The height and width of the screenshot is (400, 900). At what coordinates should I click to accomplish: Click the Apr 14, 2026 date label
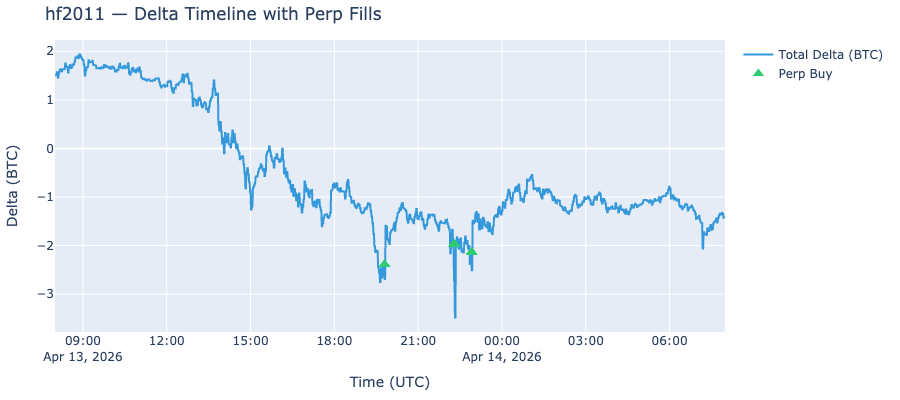tap(502, 356)
